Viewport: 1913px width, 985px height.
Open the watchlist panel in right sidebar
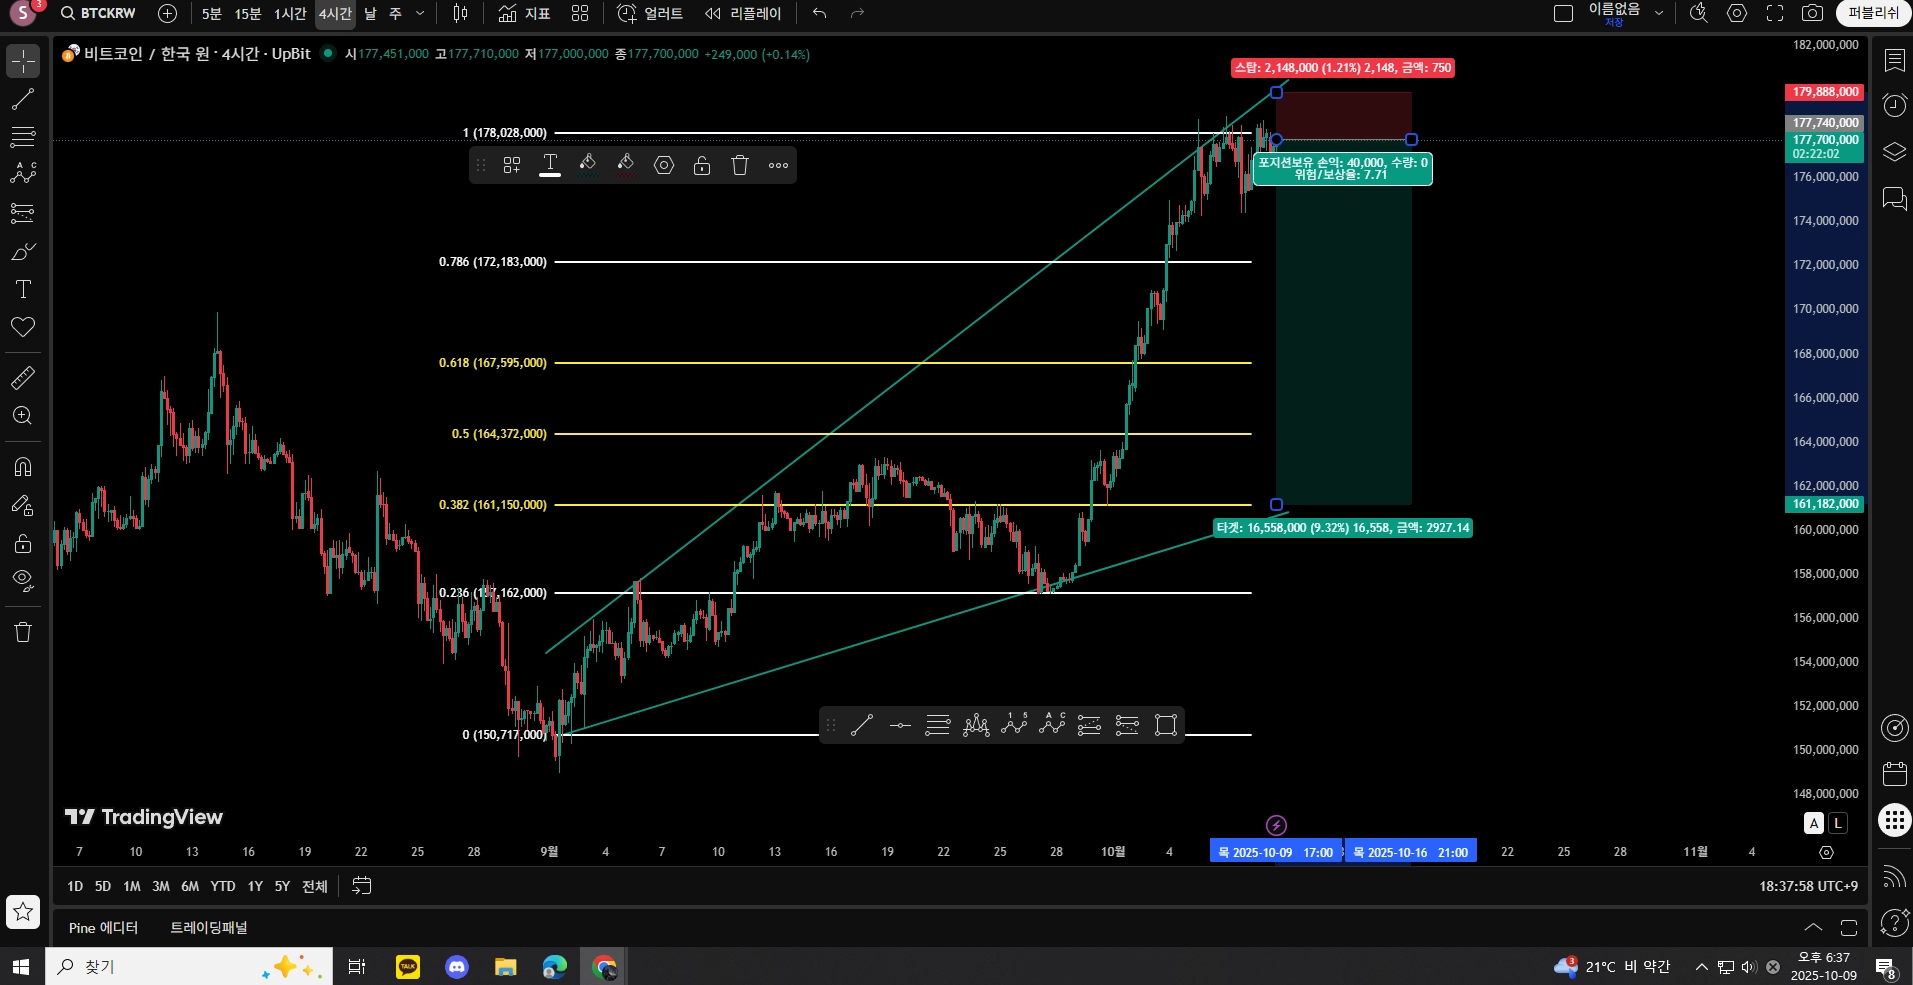point(1895,60)
